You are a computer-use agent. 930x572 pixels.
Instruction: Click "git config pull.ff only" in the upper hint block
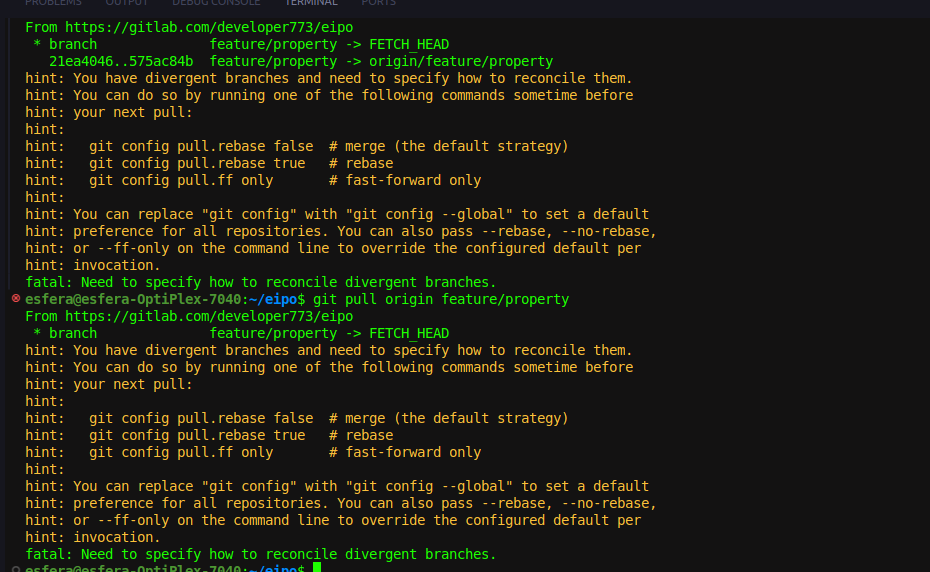click(181, 180)
